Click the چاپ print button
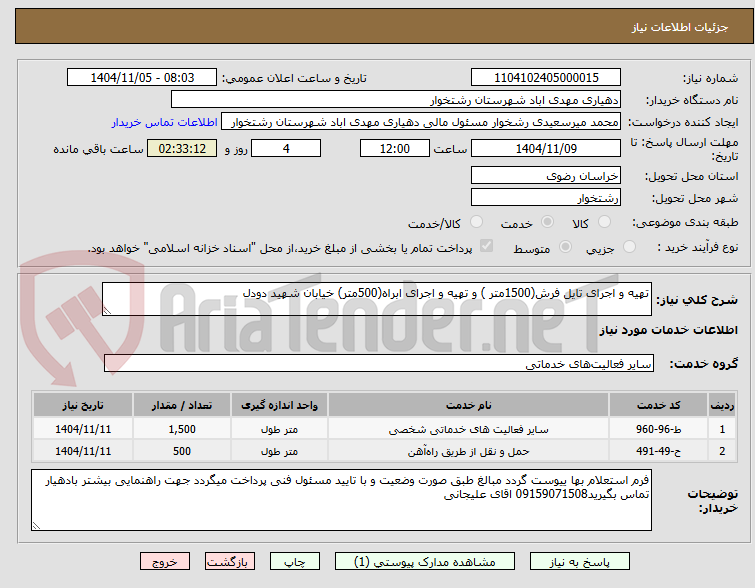Image resolution: width=755 pixels, height=588 pixels. (295, 562)
